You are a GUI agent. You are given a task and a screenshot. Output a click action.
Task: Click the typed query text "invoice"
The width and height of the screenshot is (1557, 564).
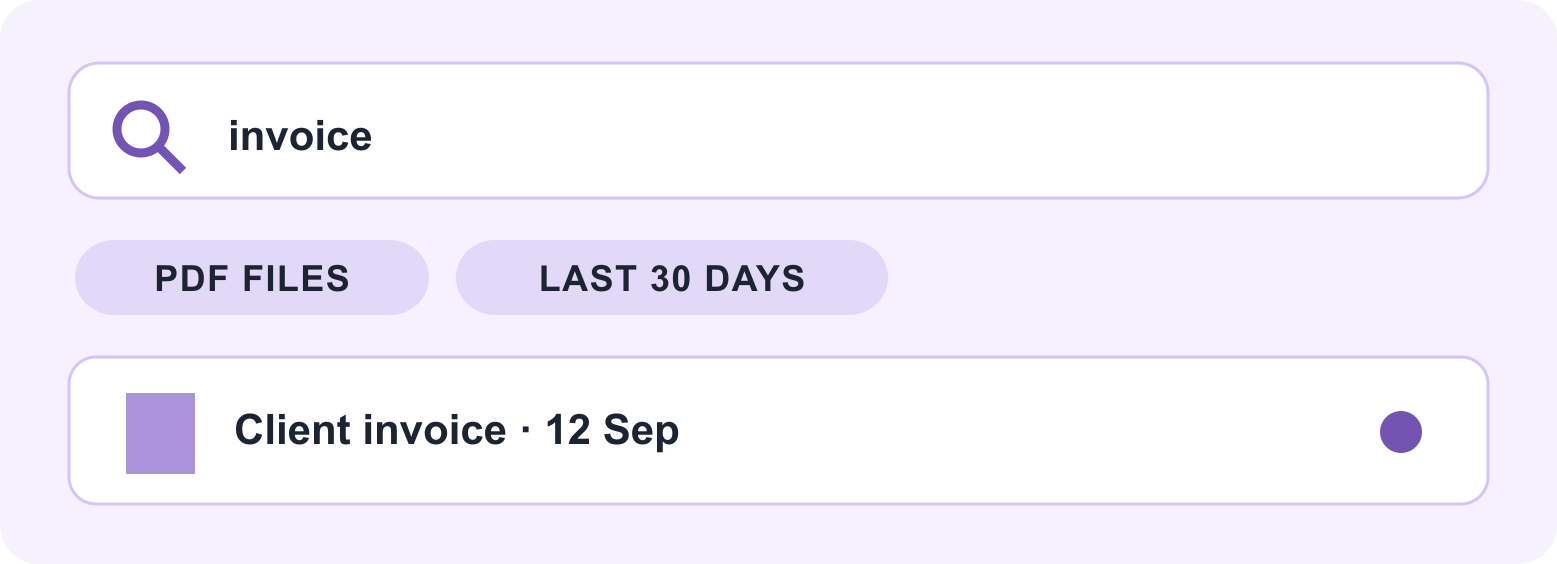(301, 136)
